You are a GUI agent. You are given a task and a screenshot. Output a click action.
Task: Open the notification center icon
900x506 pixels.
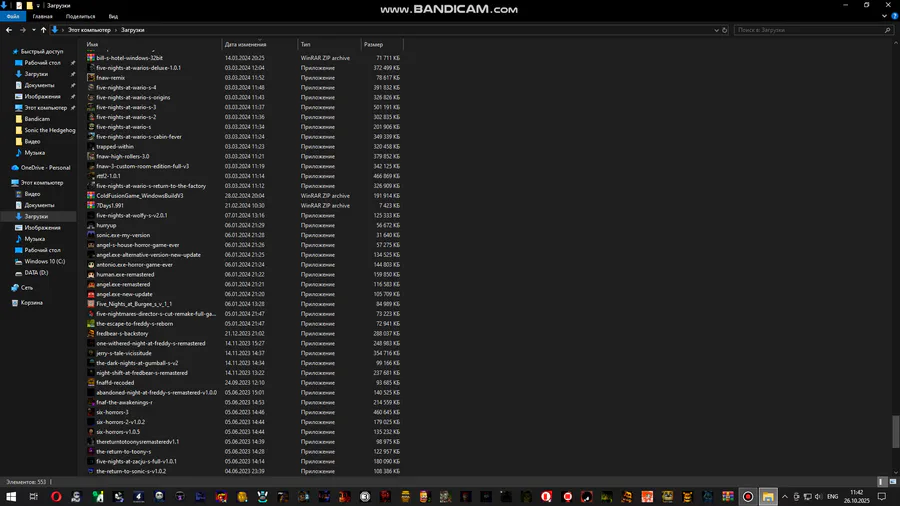coord(882,497)
